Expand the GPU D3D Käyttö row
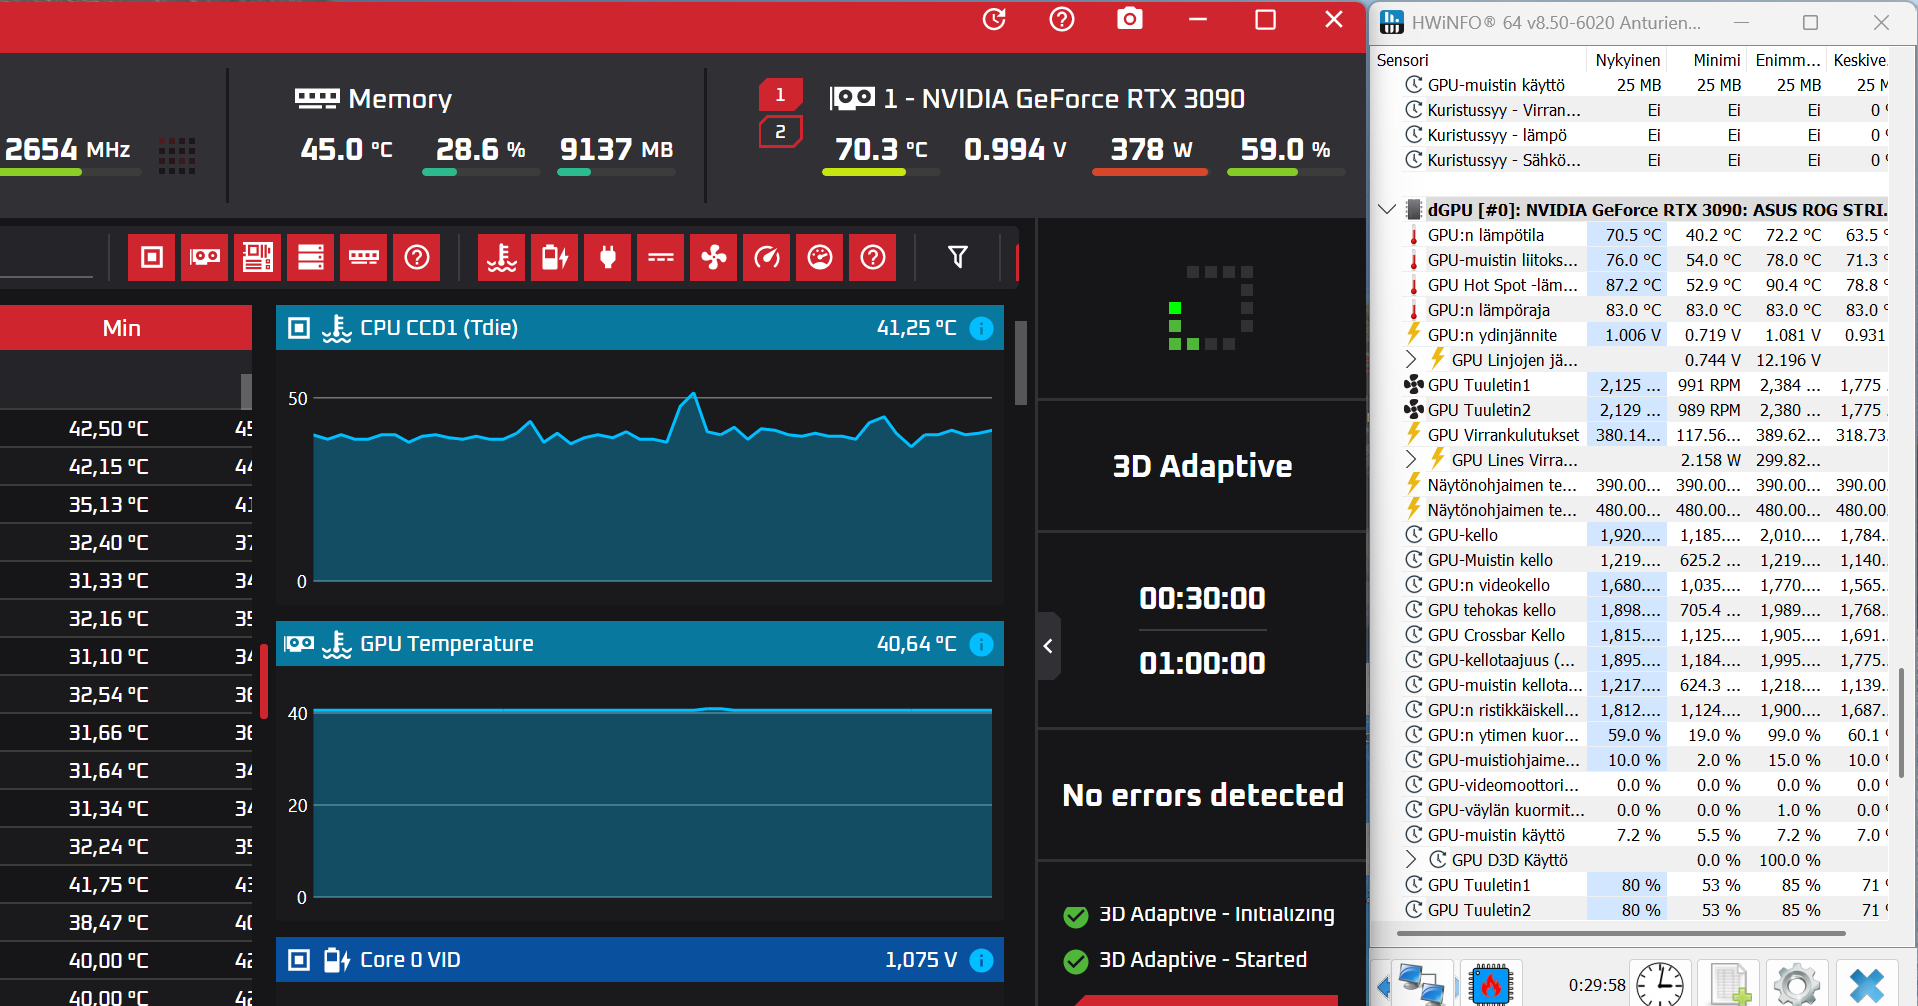This screenshot has width=1918, height=1006. 1411,860
